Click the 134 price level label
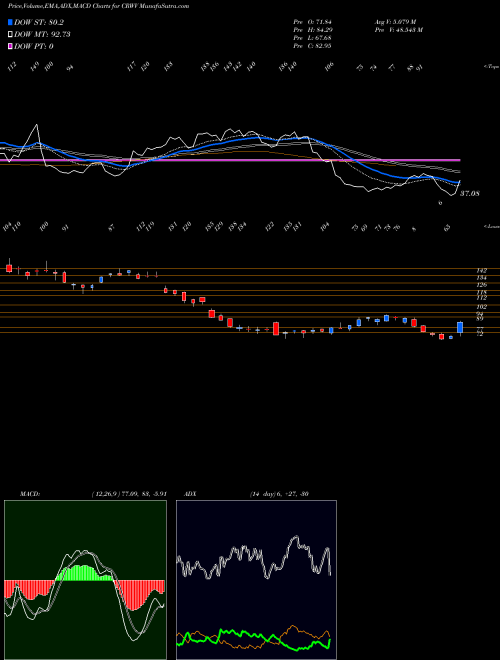500x660 pixels. pos(481,278)
